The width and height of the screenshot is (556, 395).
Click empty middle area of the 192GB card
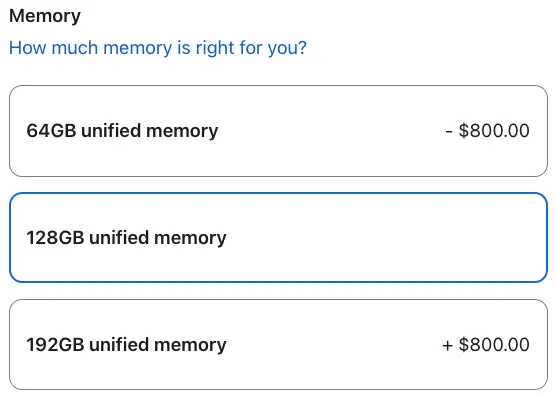(x=333, y=345)
